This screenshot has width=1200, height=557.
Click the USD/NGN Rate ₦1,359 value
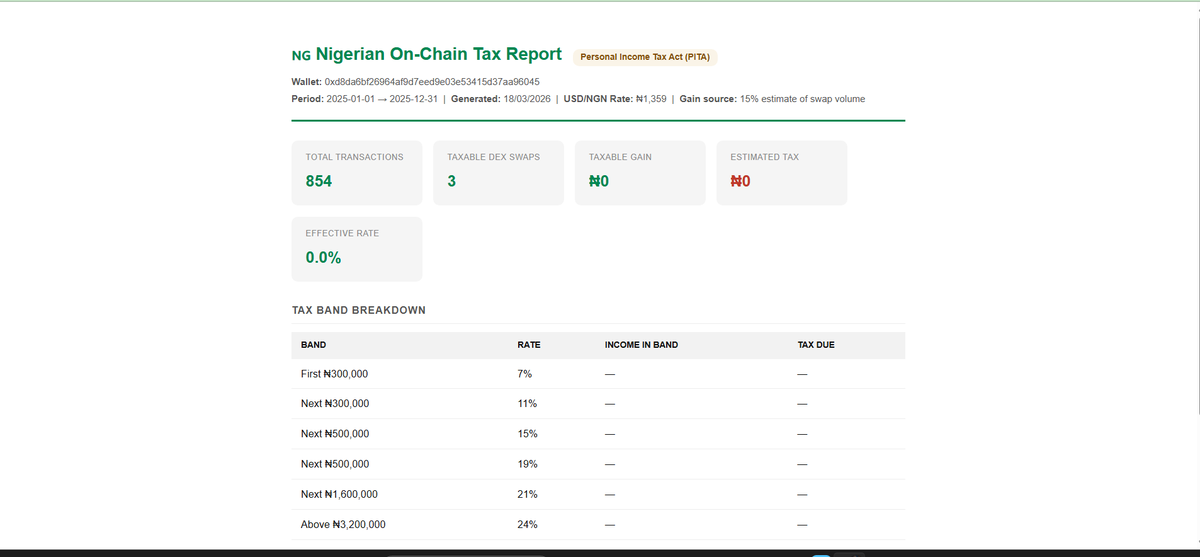pos(615,99)
